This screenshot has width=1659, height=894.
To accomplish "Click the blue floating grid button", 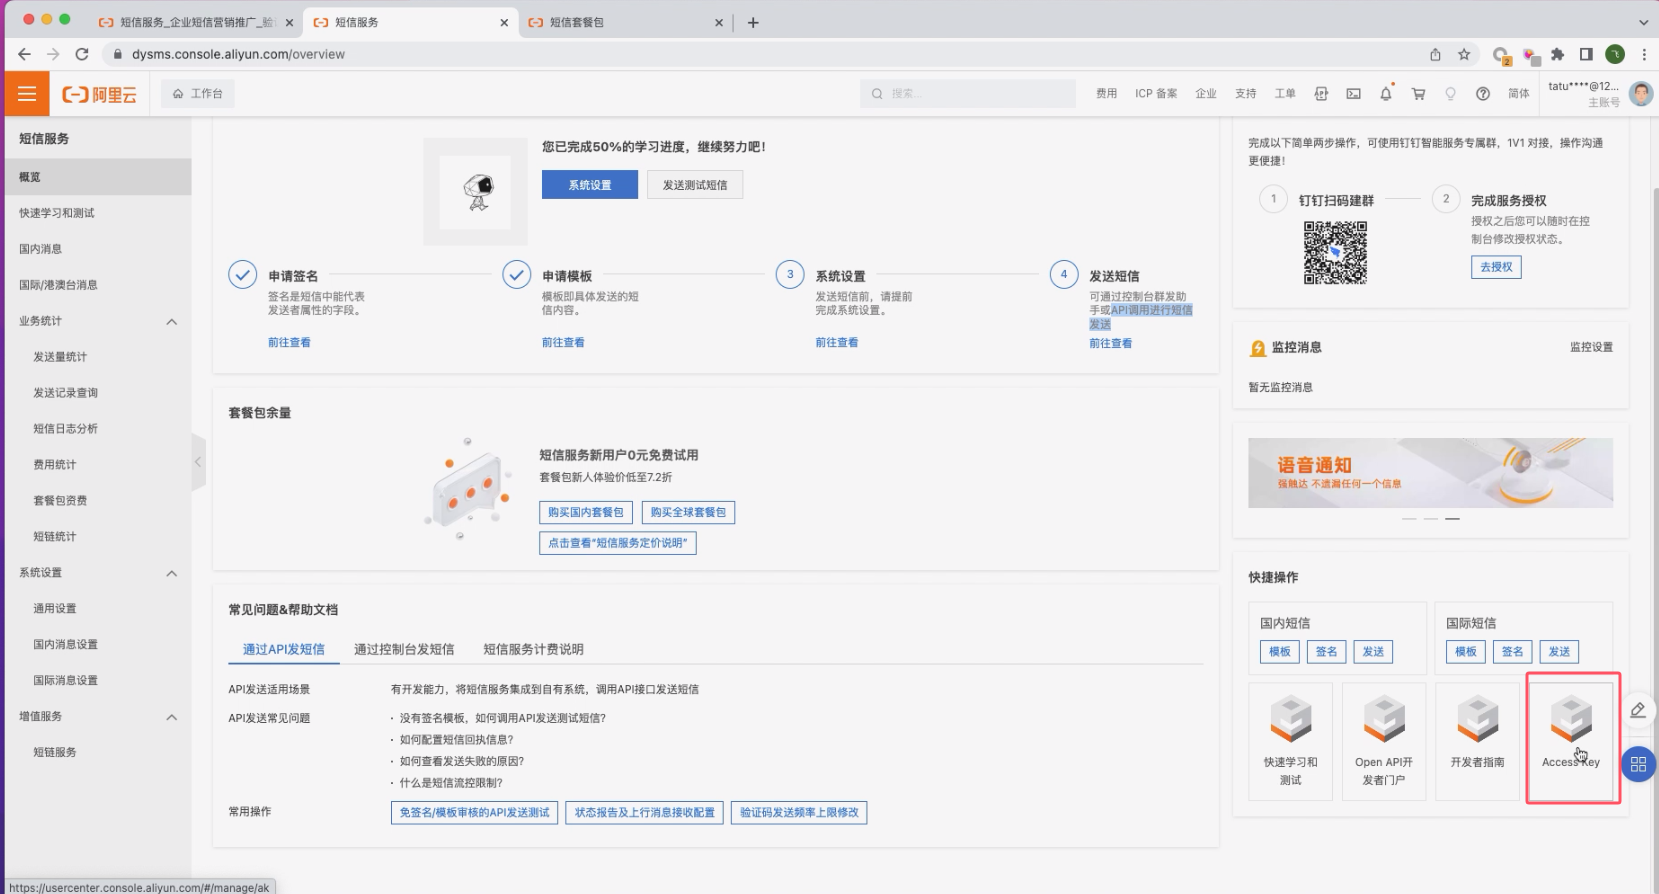I will [x=1638, y=765].
